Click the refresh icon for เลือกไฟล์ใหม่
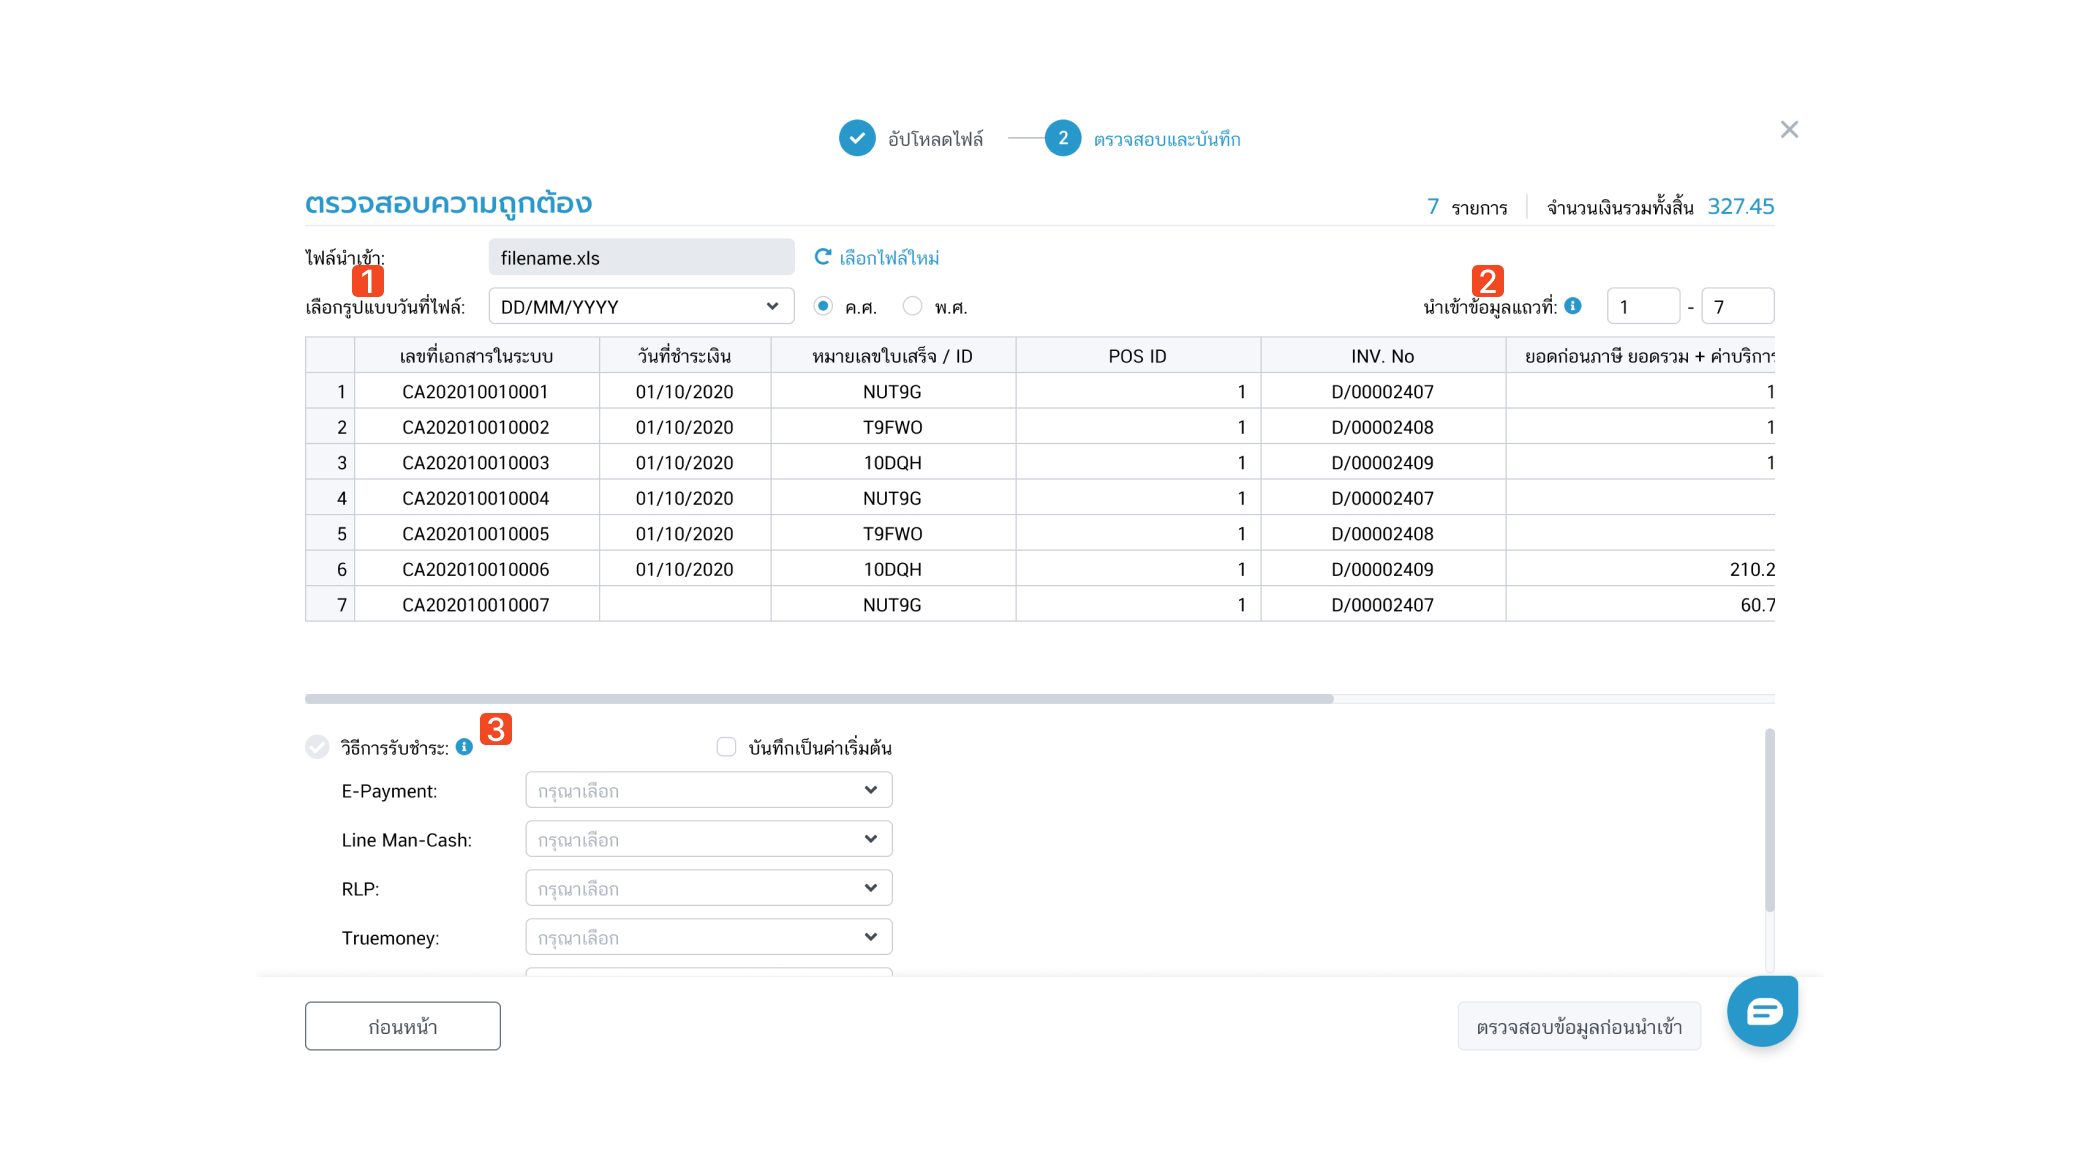 tap(822, 257)
